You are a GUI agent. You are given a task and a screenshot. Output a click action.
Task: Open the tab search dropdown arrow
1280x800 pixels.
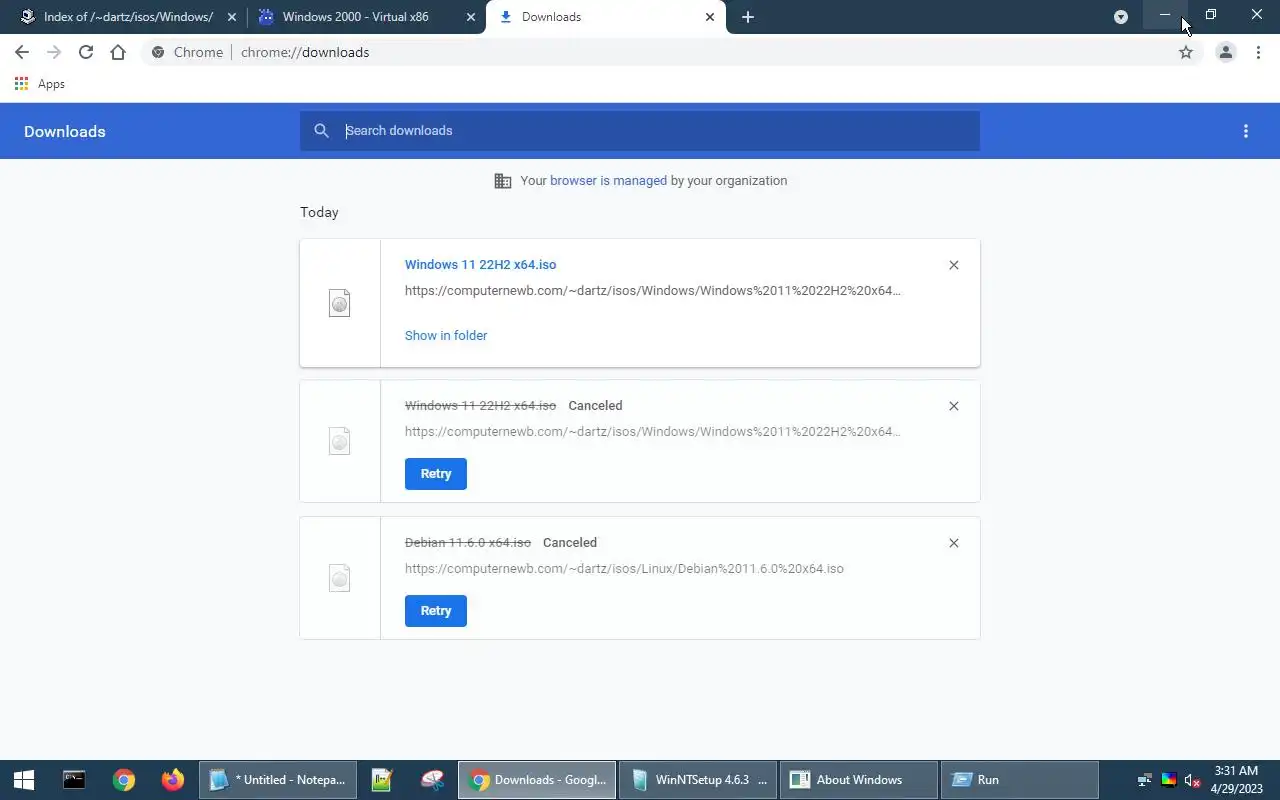1121,17
